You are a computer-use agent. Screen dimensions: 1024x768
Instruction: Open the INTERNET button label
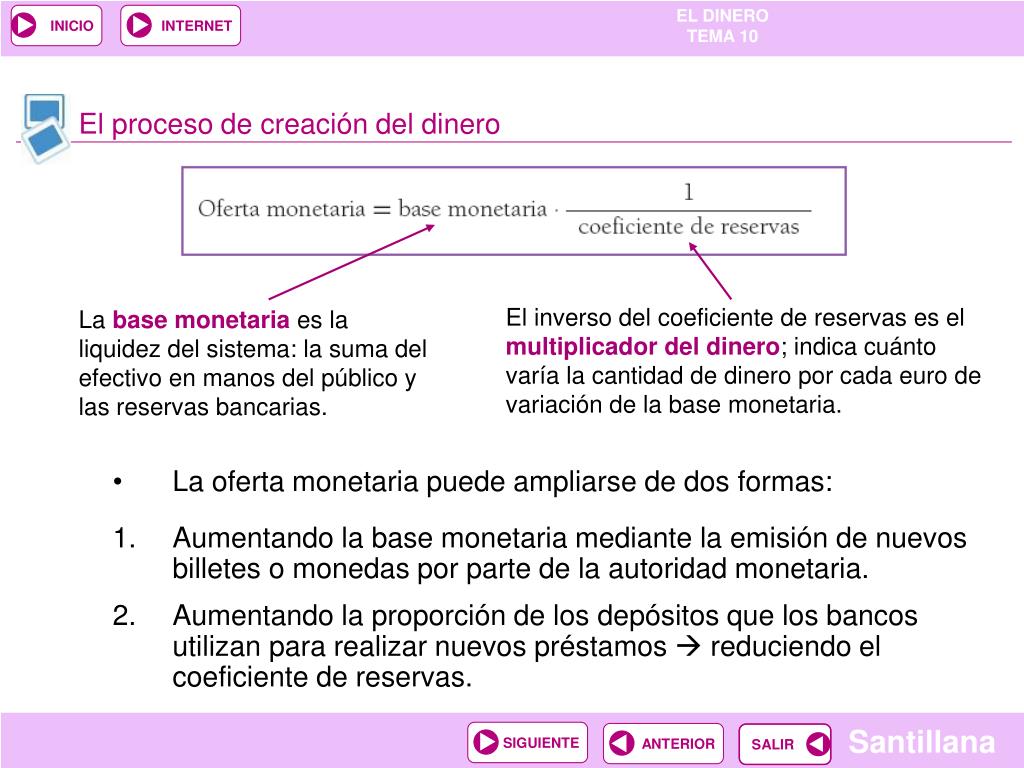tap(197, 26)
